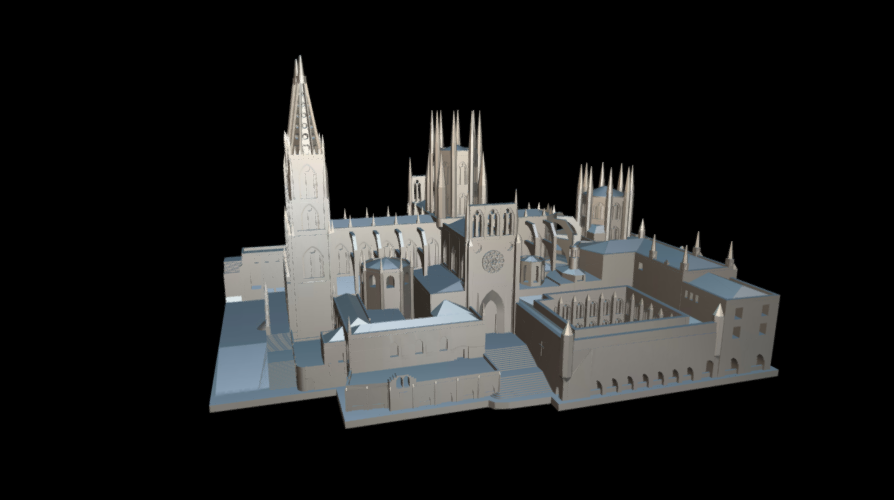This screenshot has width=895, height=500.
Task: Click the tall spire tower of the cathedral model
Action: (307, 197)
